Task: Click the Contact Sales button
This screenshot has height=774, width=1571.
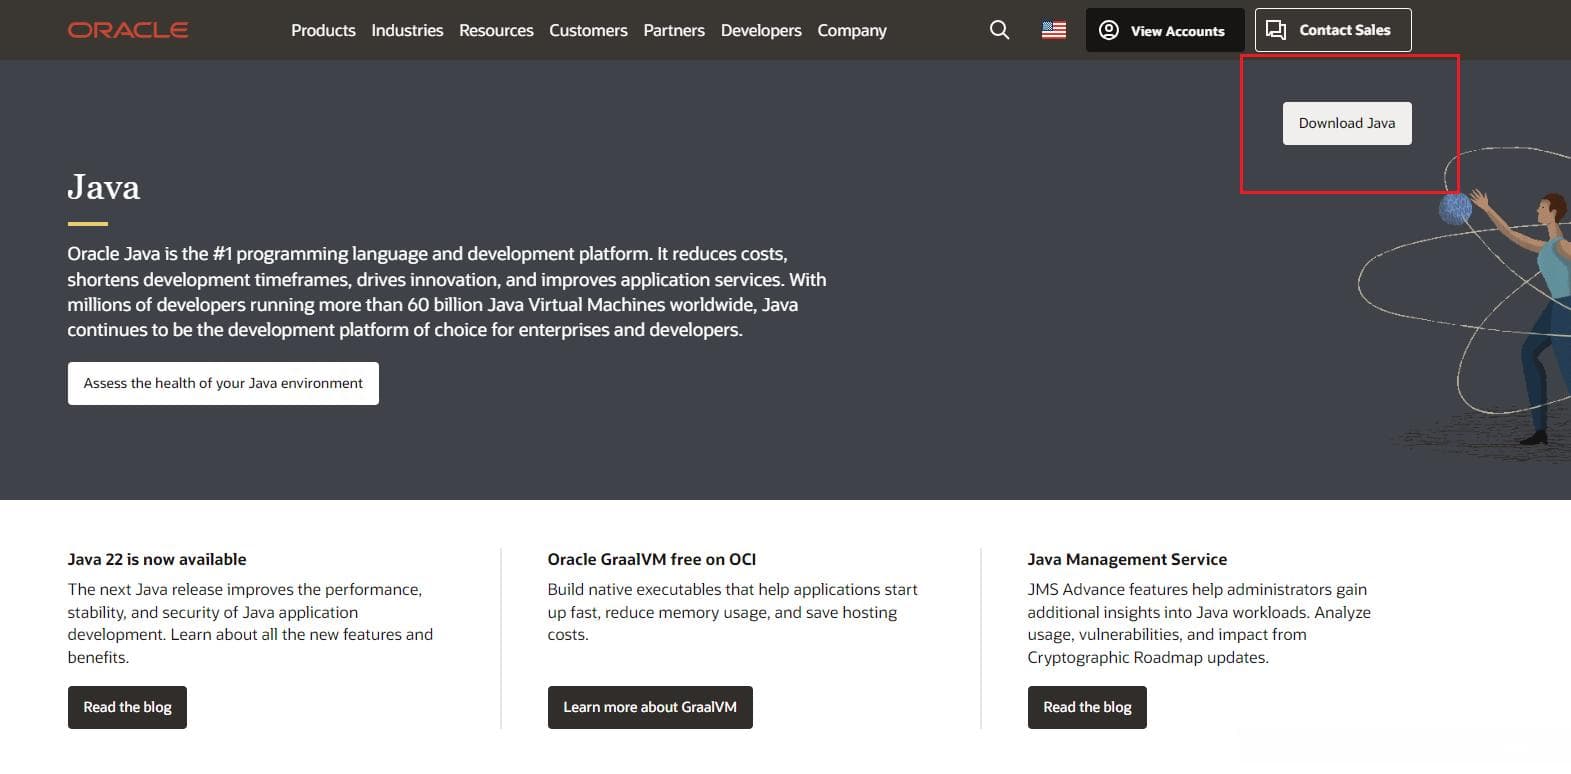Action: pyautogui.click(x=1333, y=30)
